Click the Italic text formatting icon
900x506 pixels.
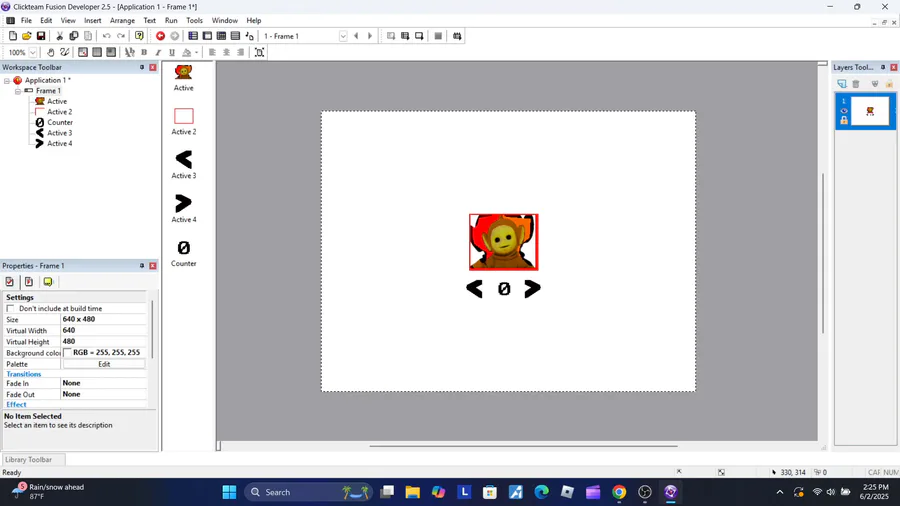tap(158, 52)
